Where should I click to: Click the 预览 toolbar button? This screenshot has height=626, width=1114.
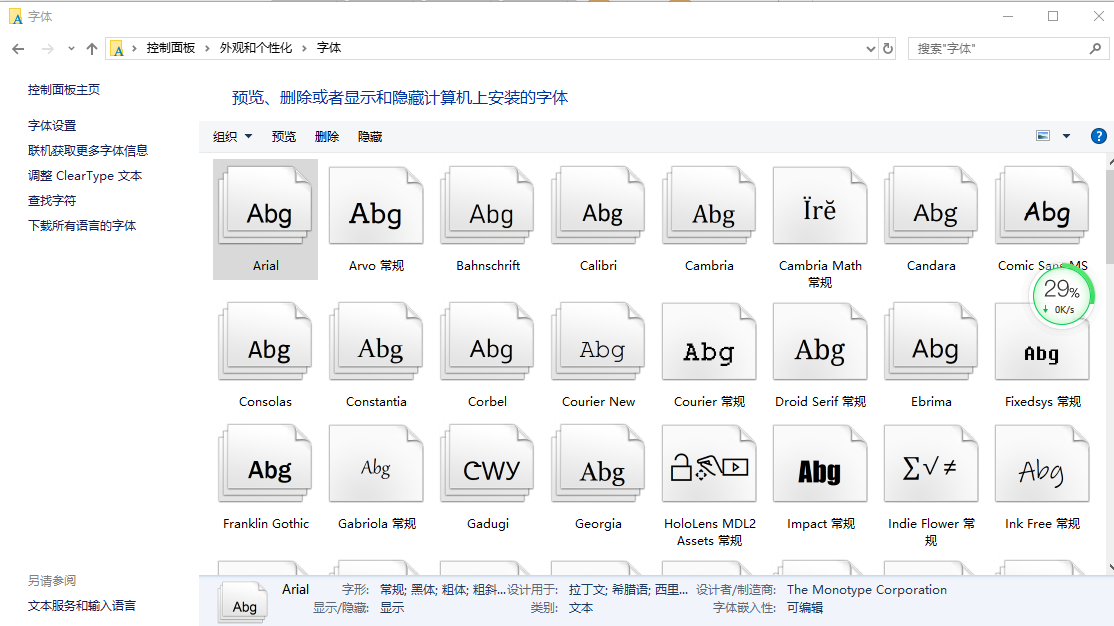[283, 135]
